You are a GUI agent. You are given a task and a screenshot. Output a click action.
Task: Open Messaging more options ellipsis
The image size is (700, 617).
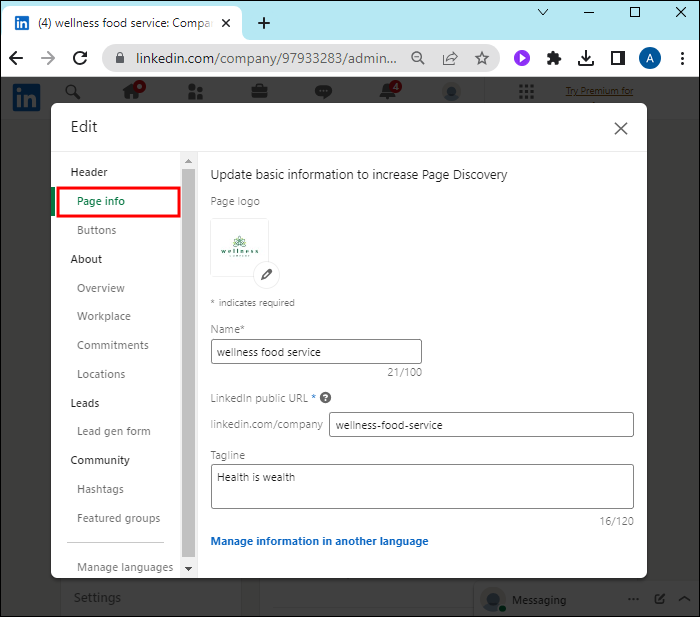tap(633, 599)
